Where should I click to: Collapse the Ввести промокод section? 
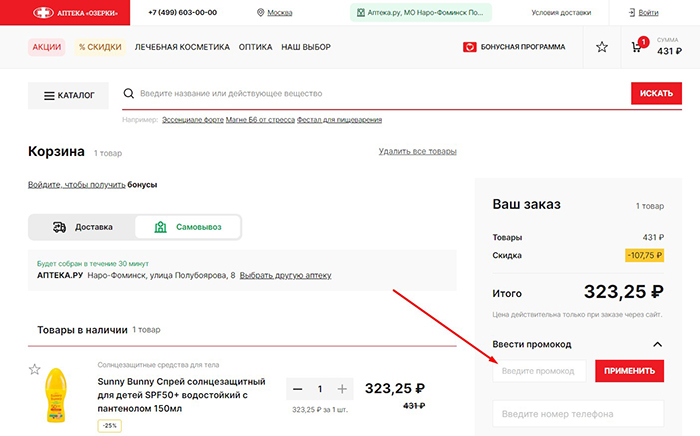[x=657, y=344]
